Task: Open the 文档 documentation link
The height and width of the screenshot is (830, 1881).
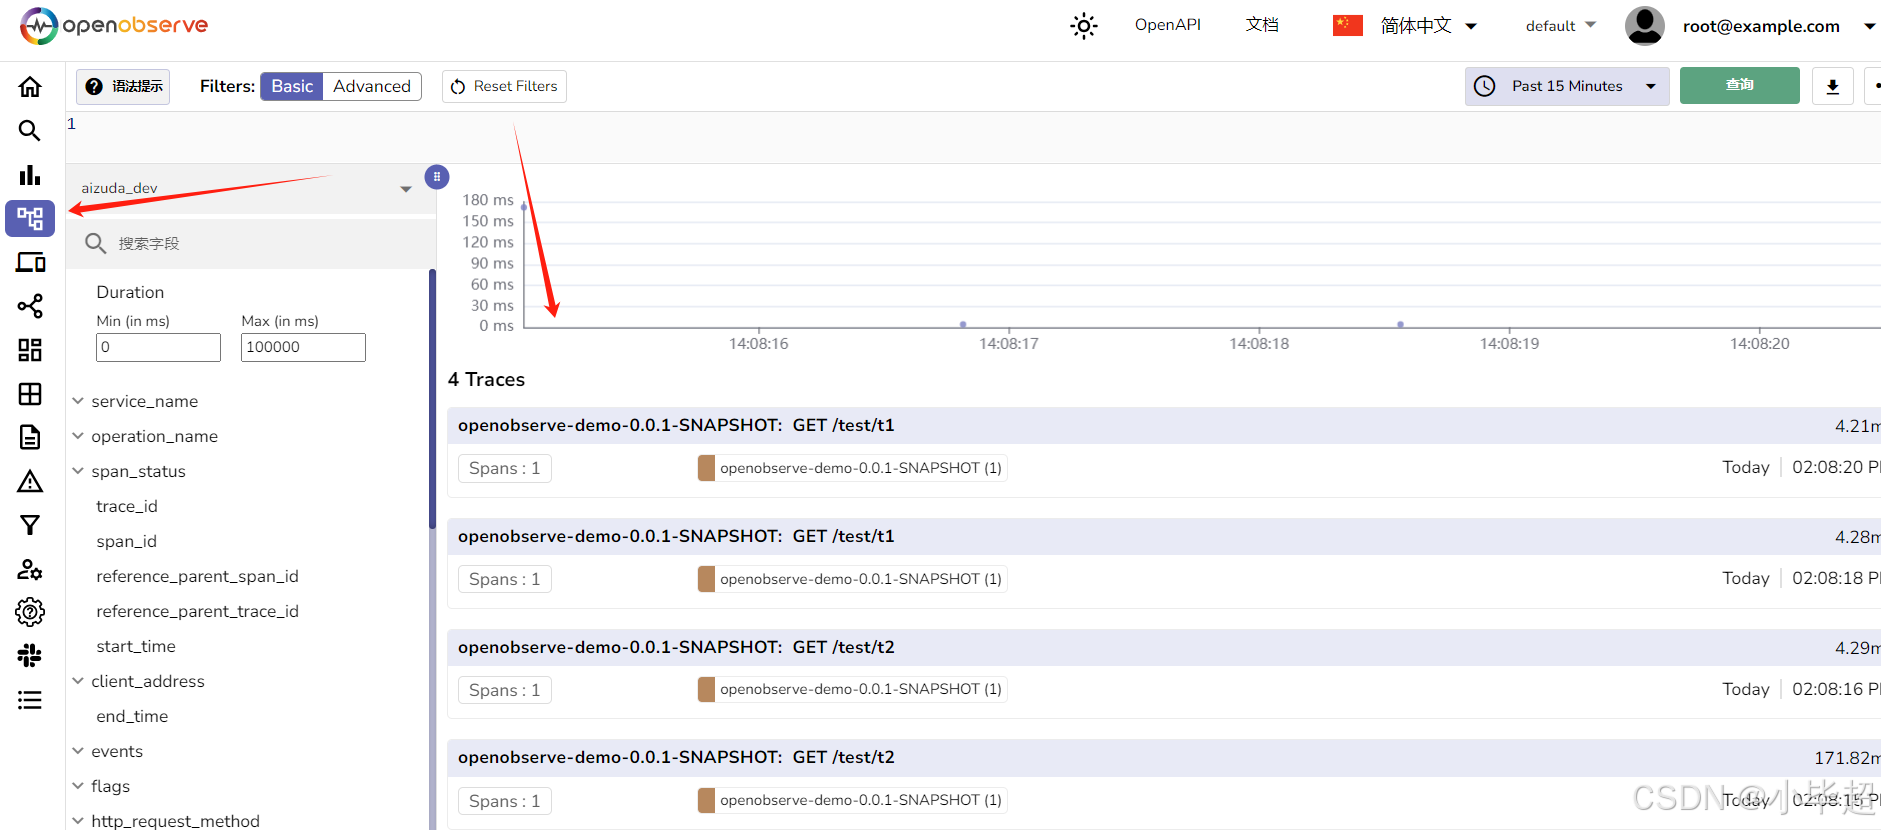Action: coord(1262,25)
